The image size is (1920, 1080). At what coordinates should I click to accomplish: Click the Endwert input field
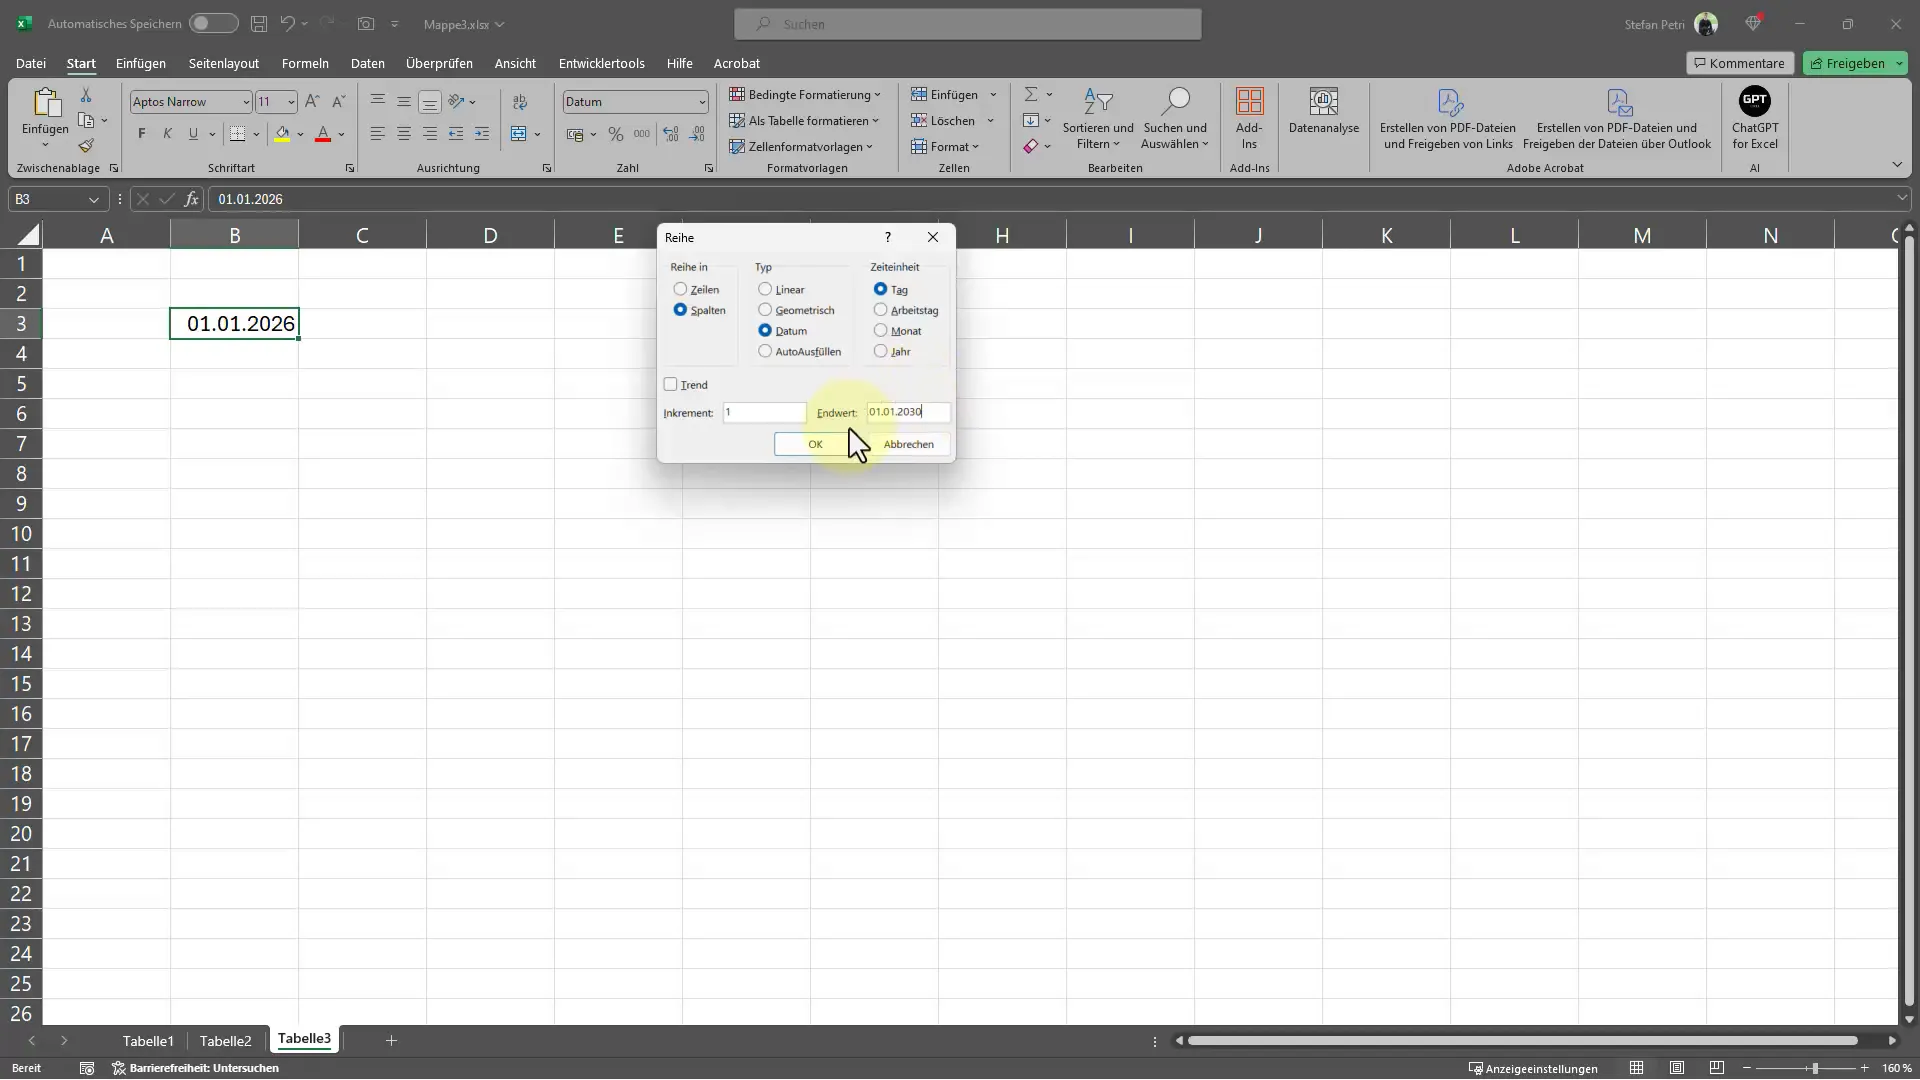pyautogui.click(x=908, y=412)
